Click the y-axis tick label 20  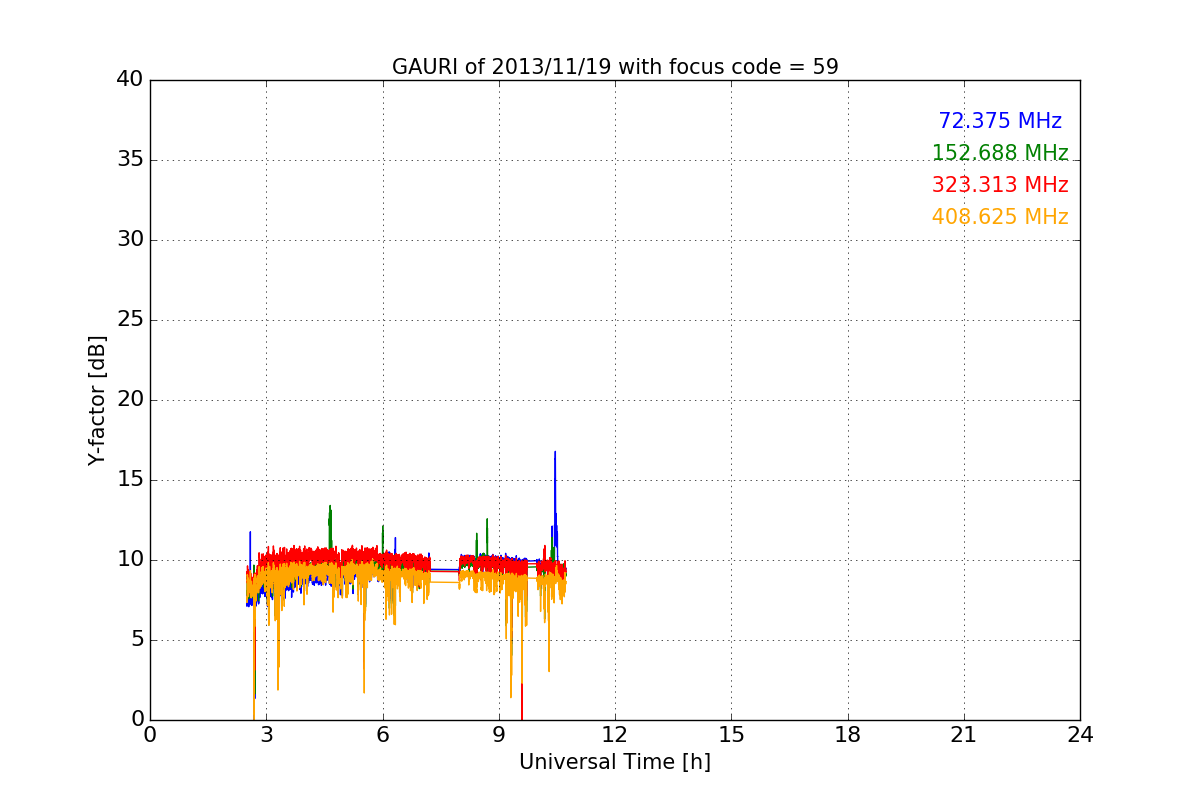coord(130,400)
